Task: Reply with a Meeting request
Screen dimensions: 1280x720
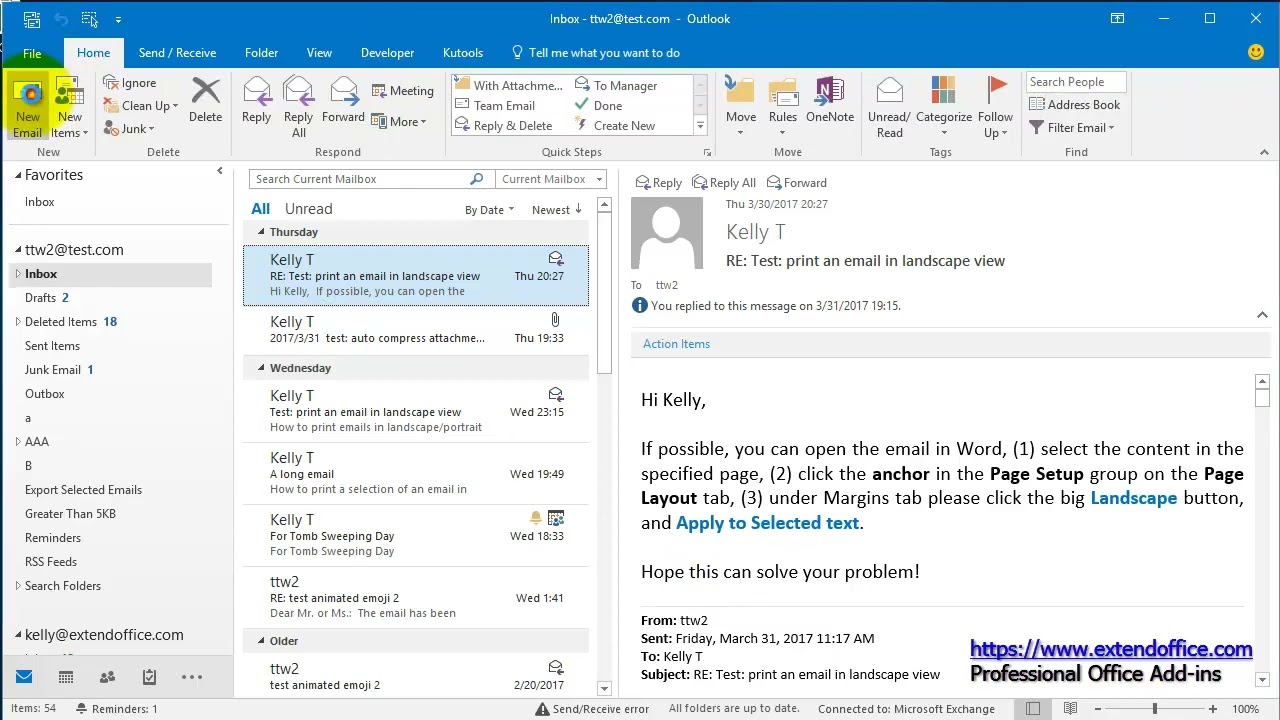Action: pyautogui.click(x=402, y=90)
